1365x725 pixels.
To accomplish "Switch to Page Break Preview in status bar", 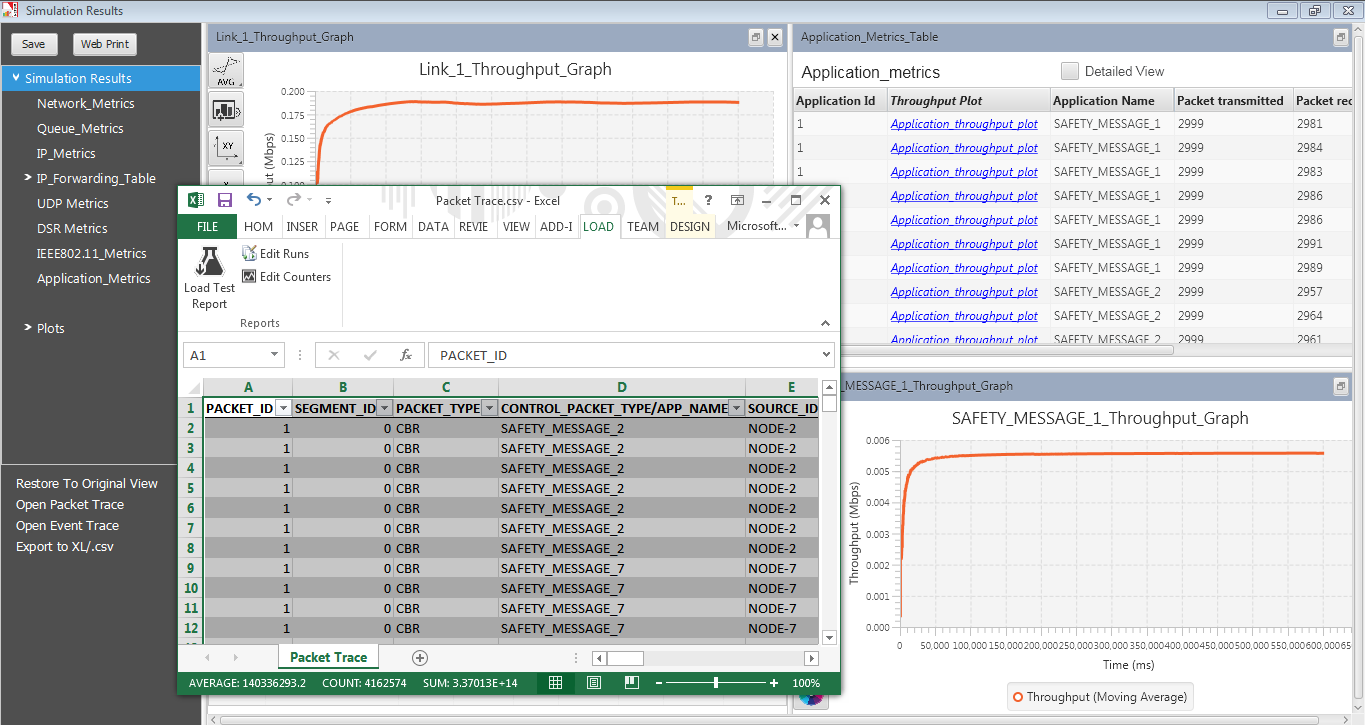I will 631,682.
